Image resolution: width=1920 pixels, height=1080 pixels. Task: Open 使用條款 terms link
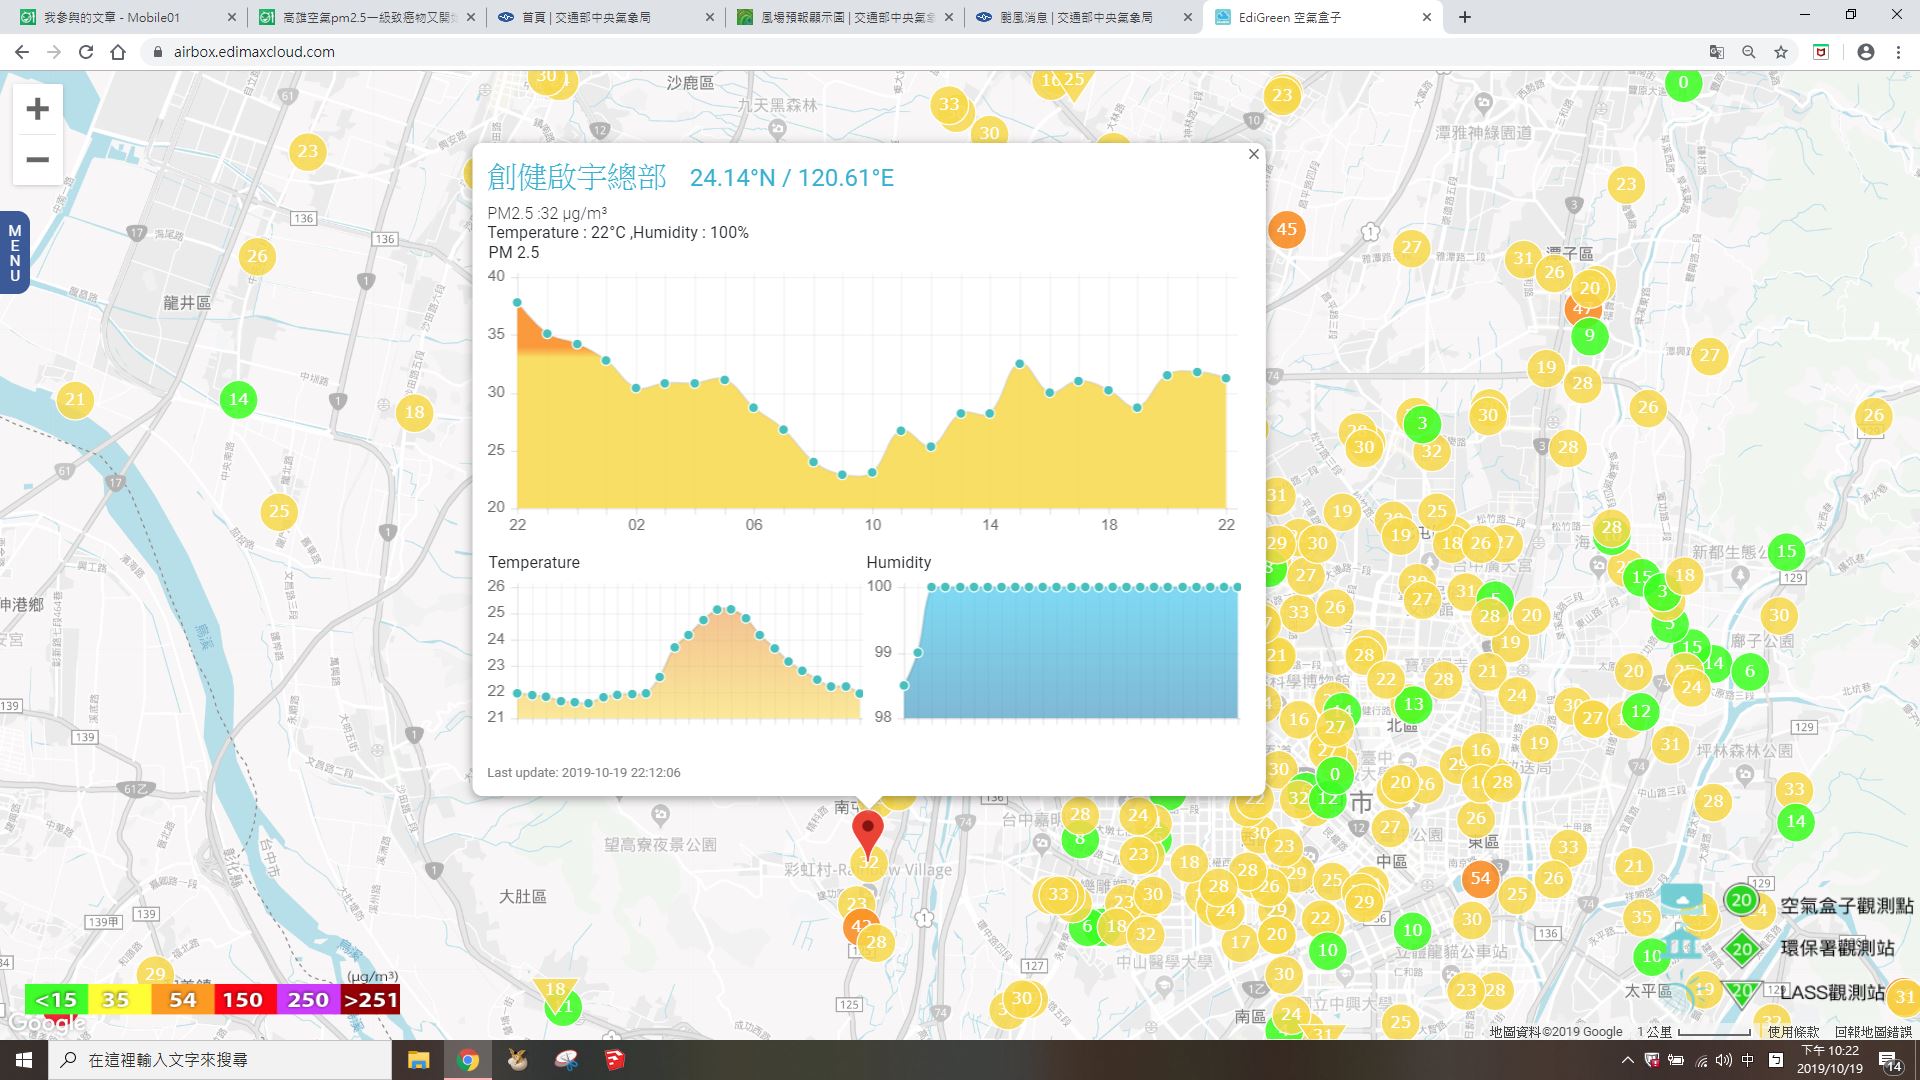(x=1793, y=1031)
